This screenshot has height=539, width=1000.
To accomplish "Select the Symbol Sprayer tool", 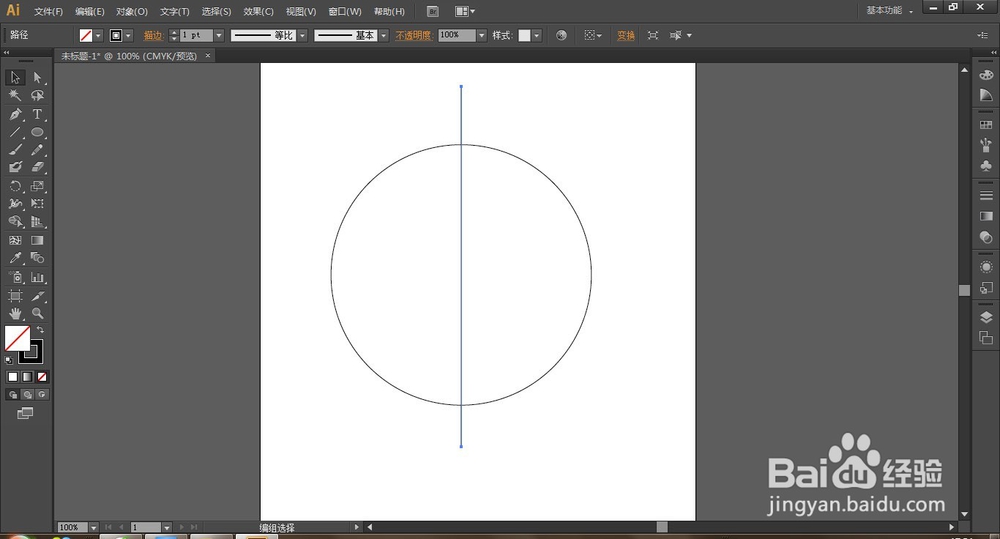I will (x=15, y=277).
